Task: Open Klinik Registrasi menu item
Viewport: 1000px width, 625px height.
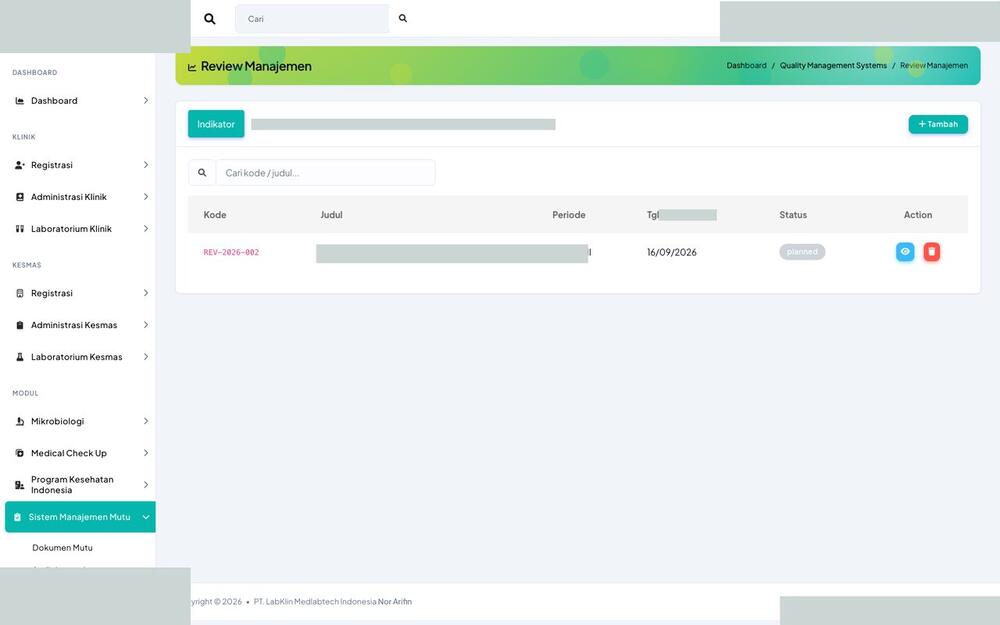Action: 81,165
